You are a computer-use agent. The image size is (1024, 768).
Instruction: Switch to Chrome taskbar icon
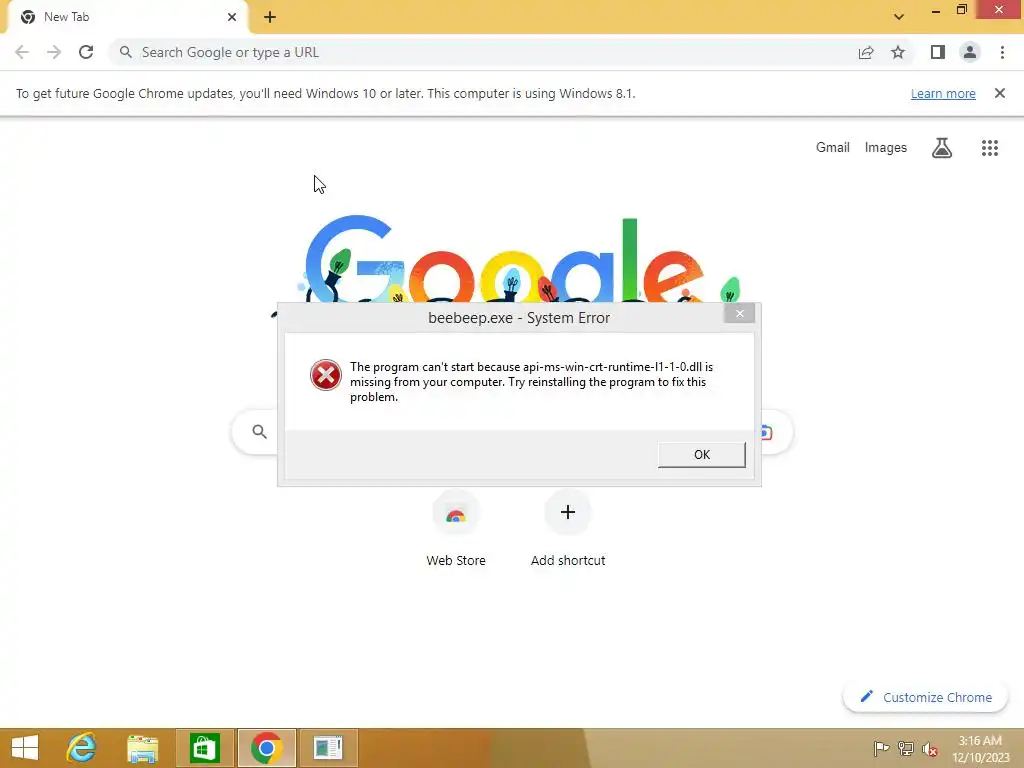[266, 748]
